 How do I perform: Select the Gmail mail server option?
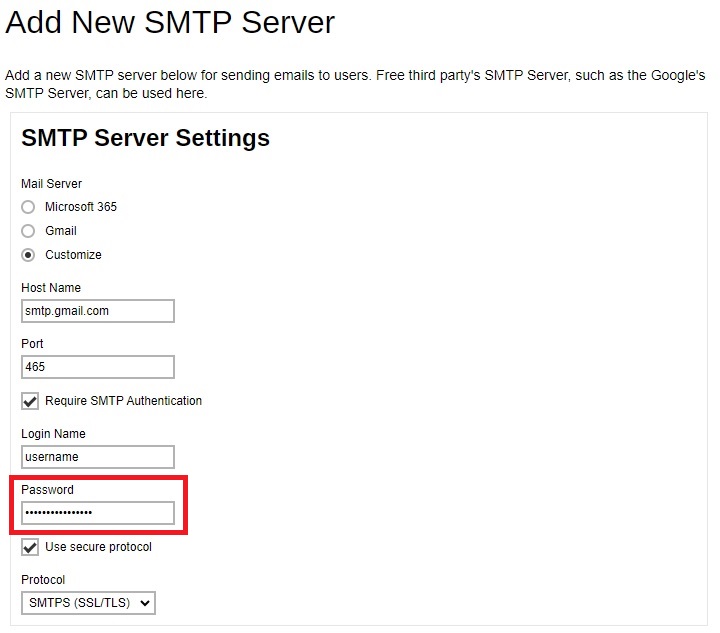click(x=28, y=231)
